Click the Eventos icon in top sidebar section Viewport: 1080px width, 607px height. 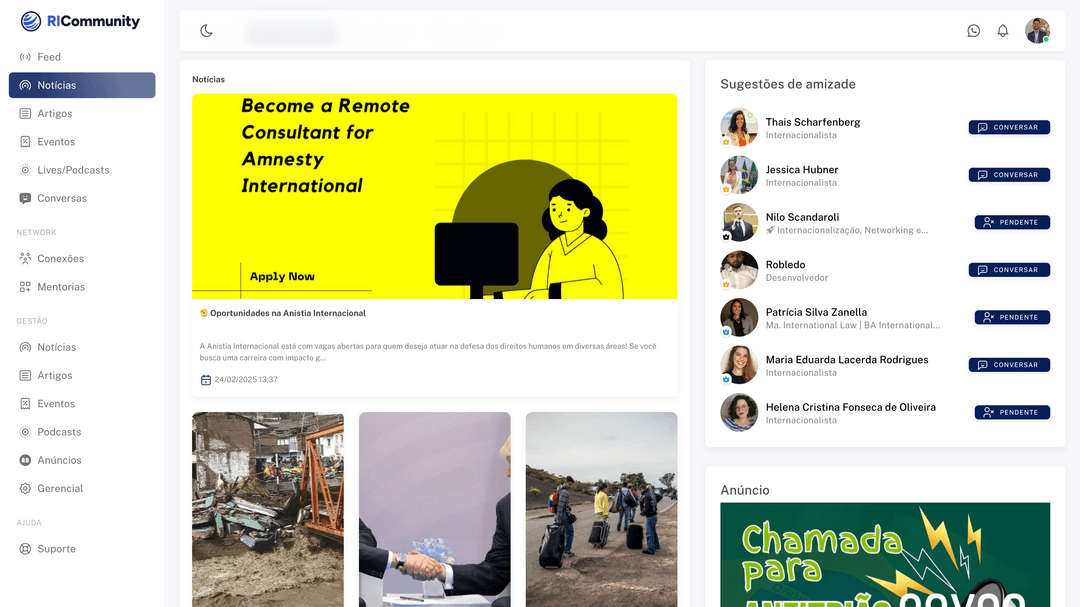point(25,142)
